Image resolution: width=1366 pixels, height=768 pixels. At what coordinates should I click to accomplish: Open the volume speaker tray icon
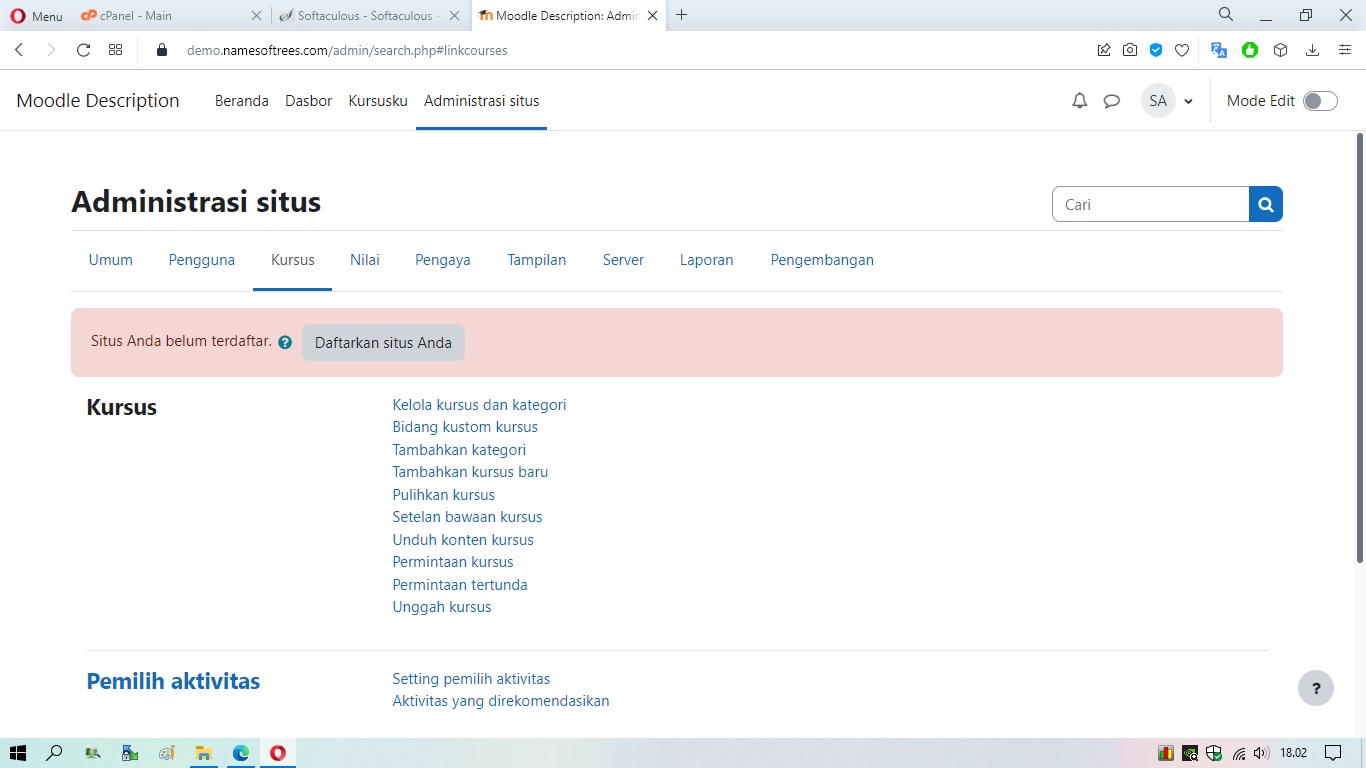[x=1261, y=753]
